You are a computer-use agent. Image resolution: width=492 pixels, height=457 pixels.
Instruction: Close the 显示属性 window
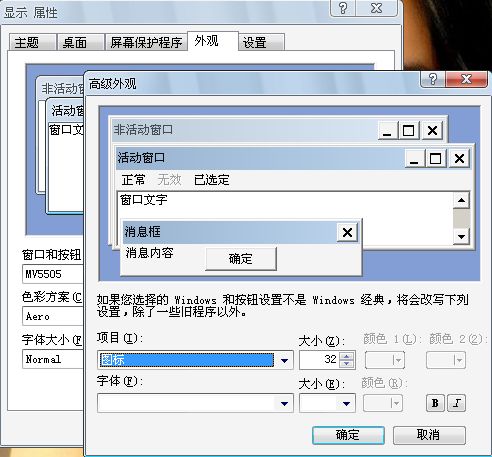[377, 8]
